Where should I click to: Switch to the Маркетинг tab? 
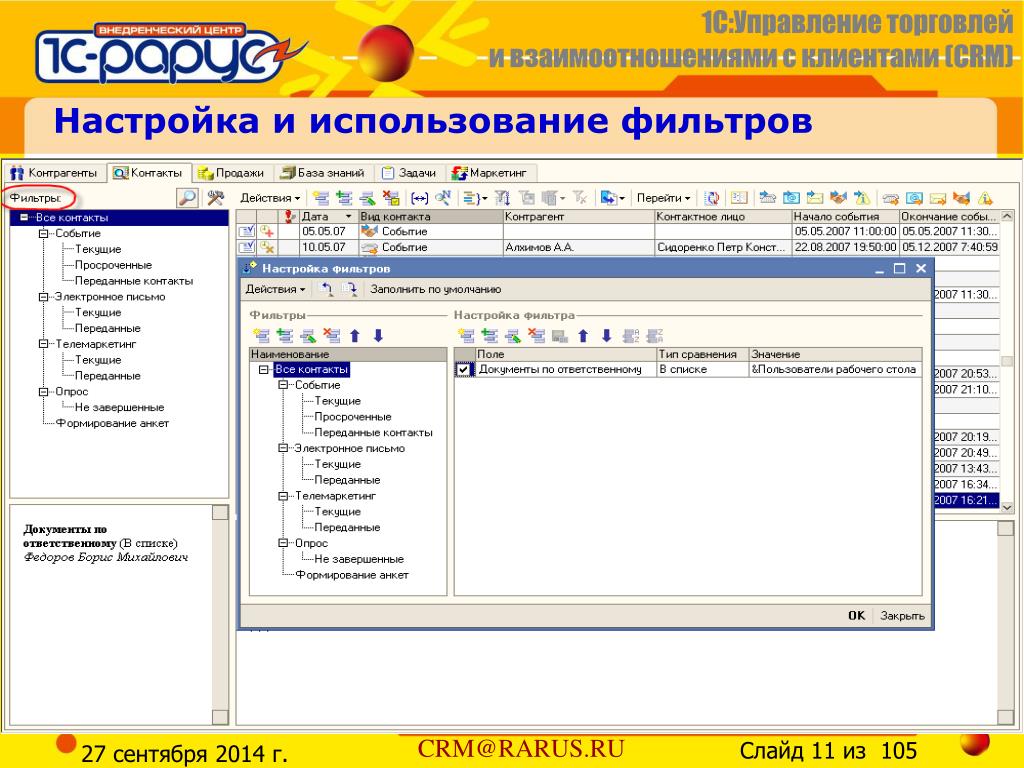[490, 173]
